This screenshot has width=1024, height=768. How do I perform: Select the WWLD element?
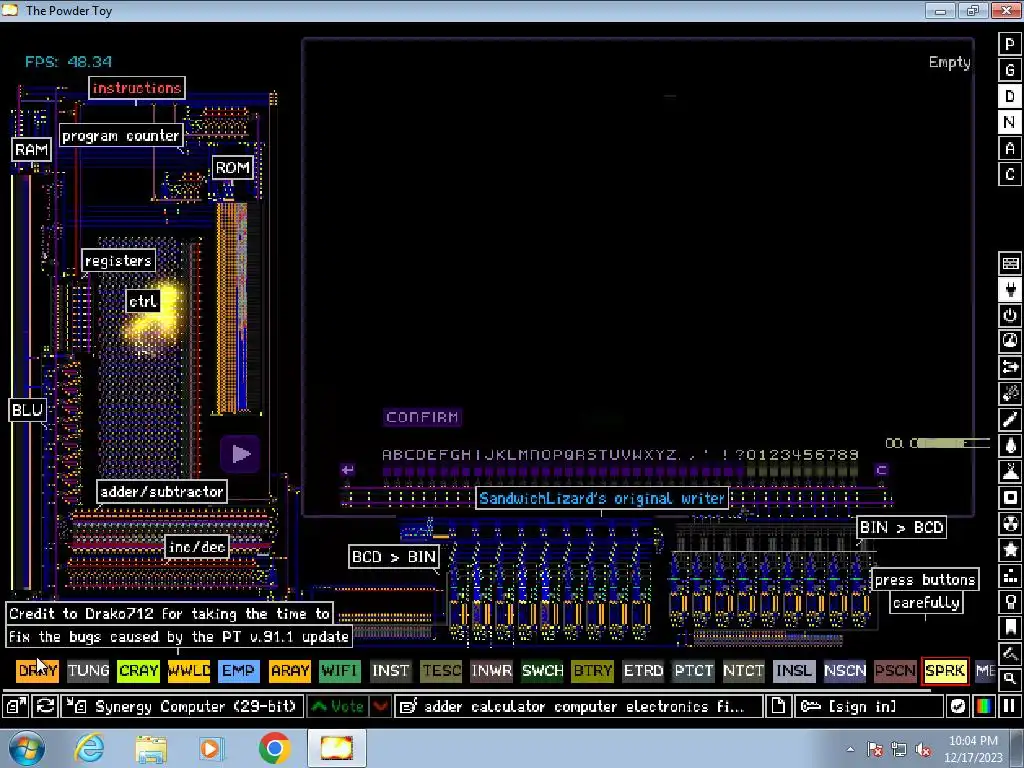(189, 671)
